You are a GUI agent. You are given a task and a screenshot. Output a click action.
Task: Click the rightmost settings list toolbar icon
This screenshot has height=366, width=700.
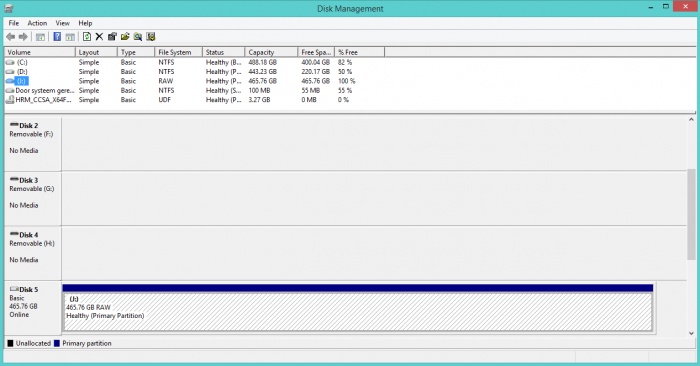click(151, 37)
